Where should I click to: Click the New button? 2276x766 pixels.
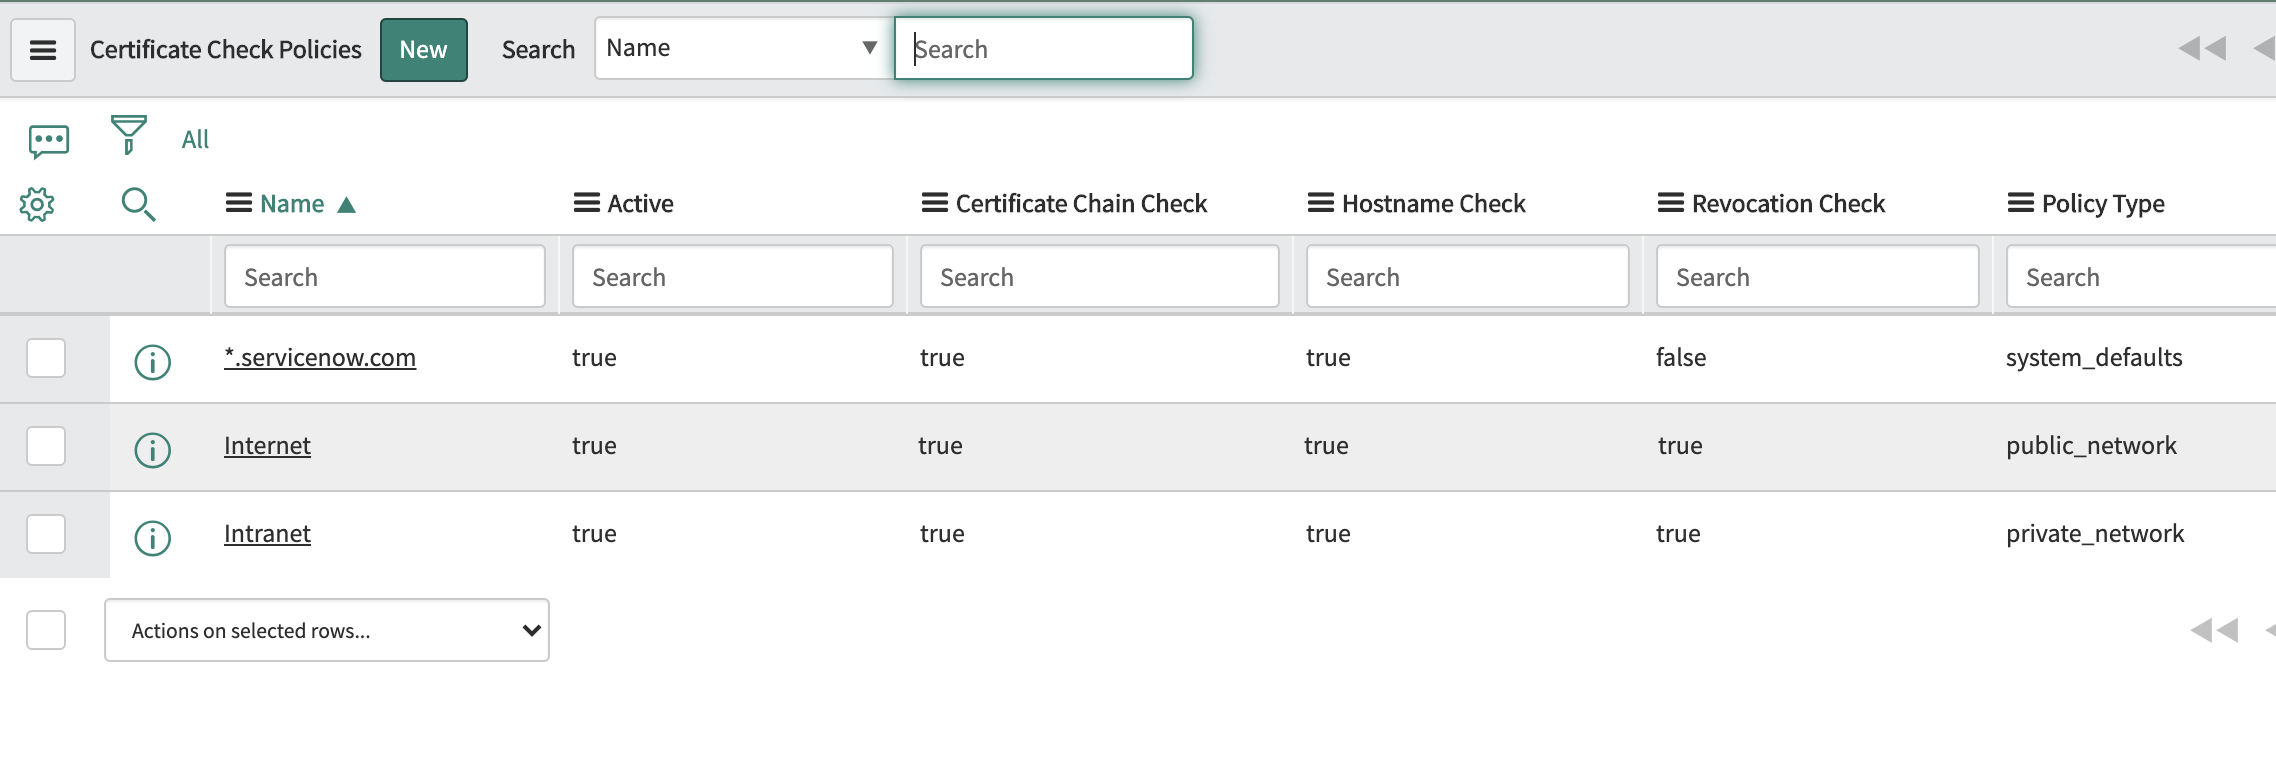(423, 50)
